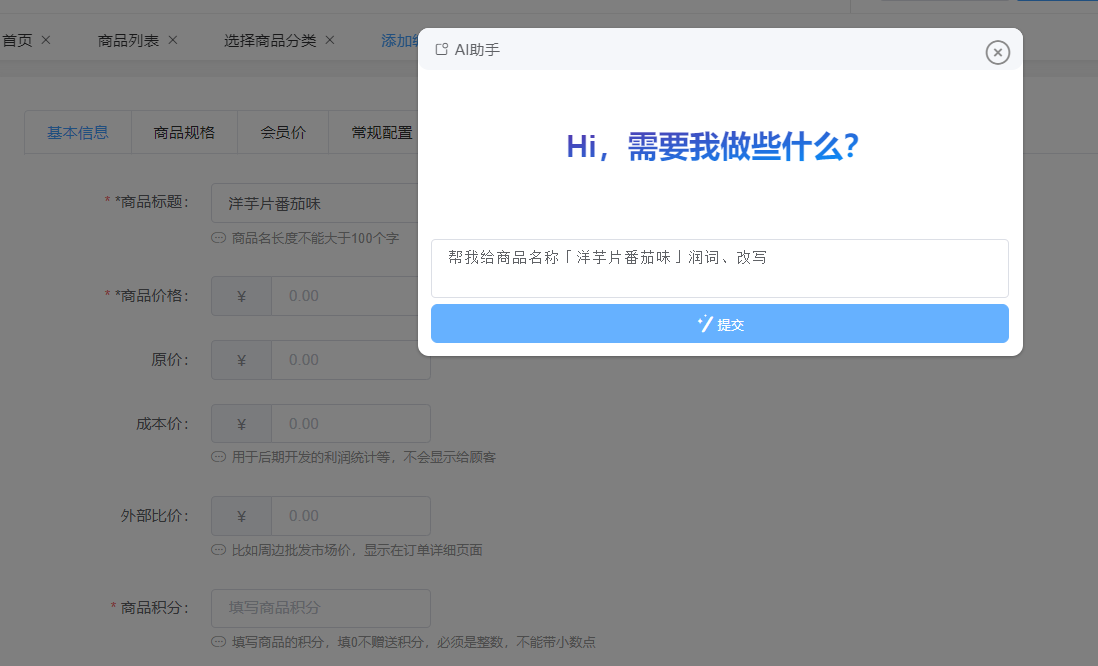Switch to the 首页 tab
This screenshot has width=1098, height=666.
pyautogui.click(x=17, y=41)
